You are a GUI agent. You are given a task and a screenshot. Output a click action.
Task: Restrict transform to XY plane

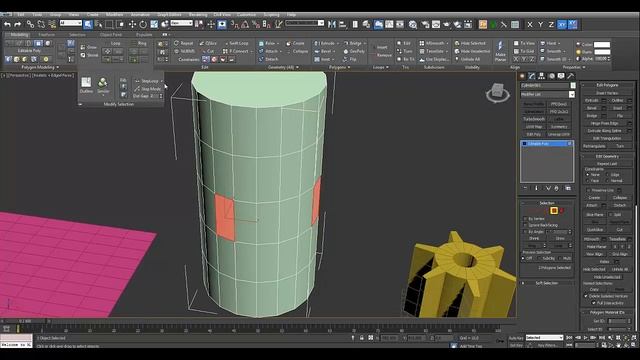(x=562, y=25)
